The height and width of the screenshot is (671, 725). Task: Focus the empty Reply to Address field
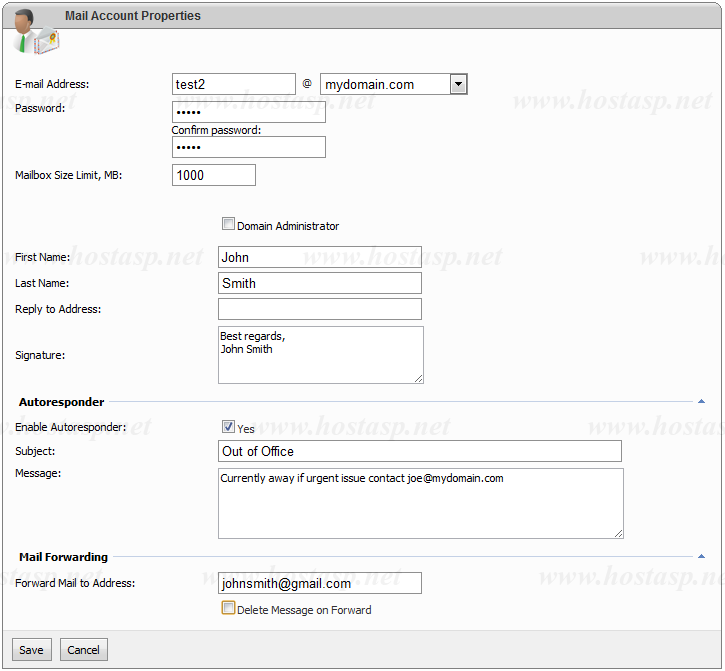click(x=319, y=309)
